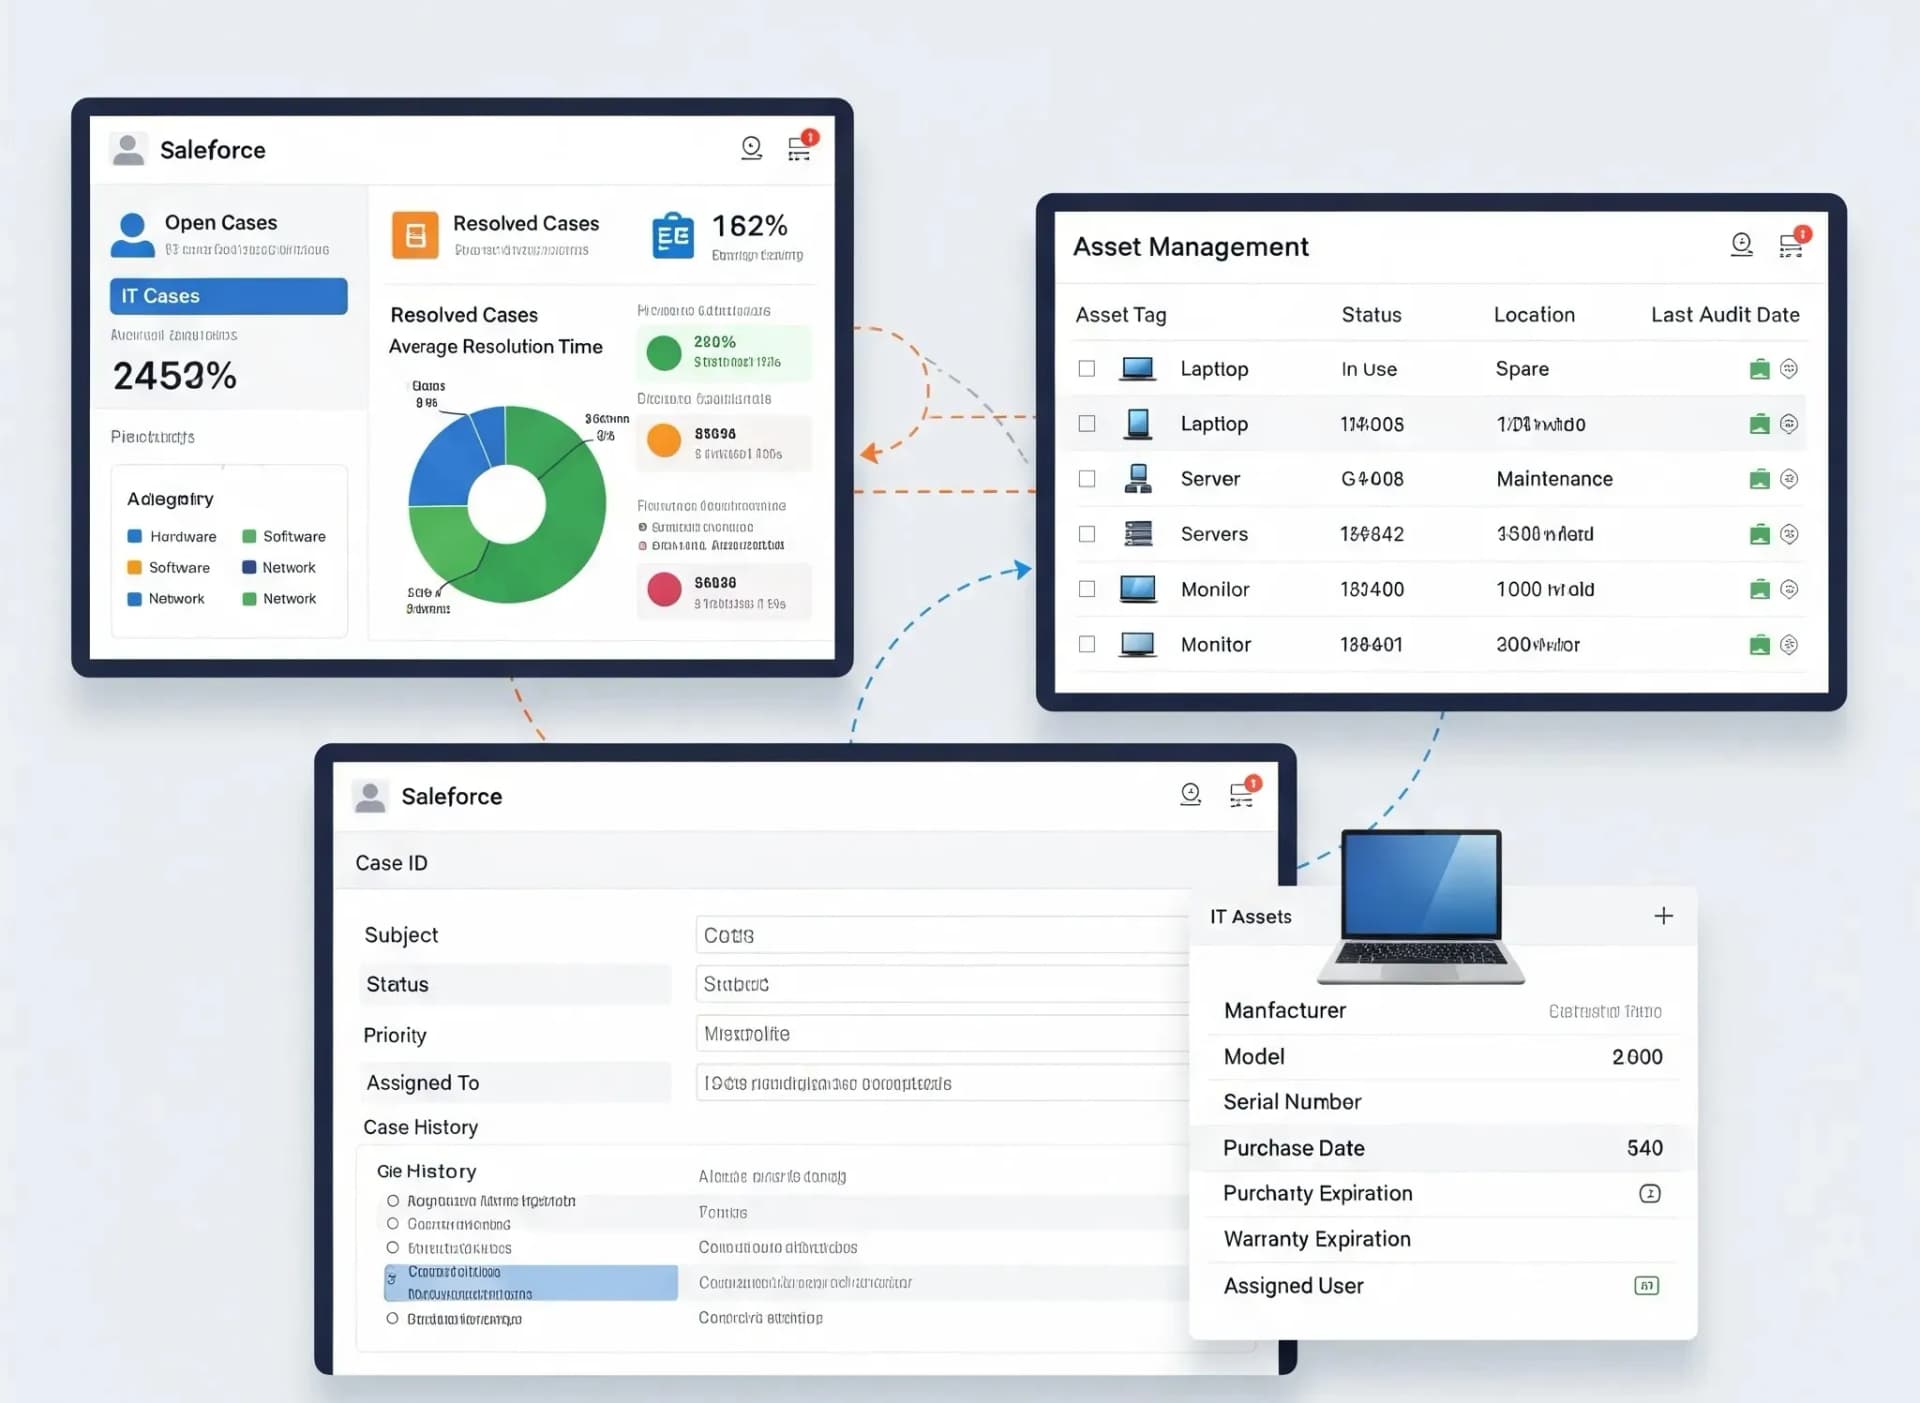Open notifications via the red-badged icon

[x=799, y=148]
